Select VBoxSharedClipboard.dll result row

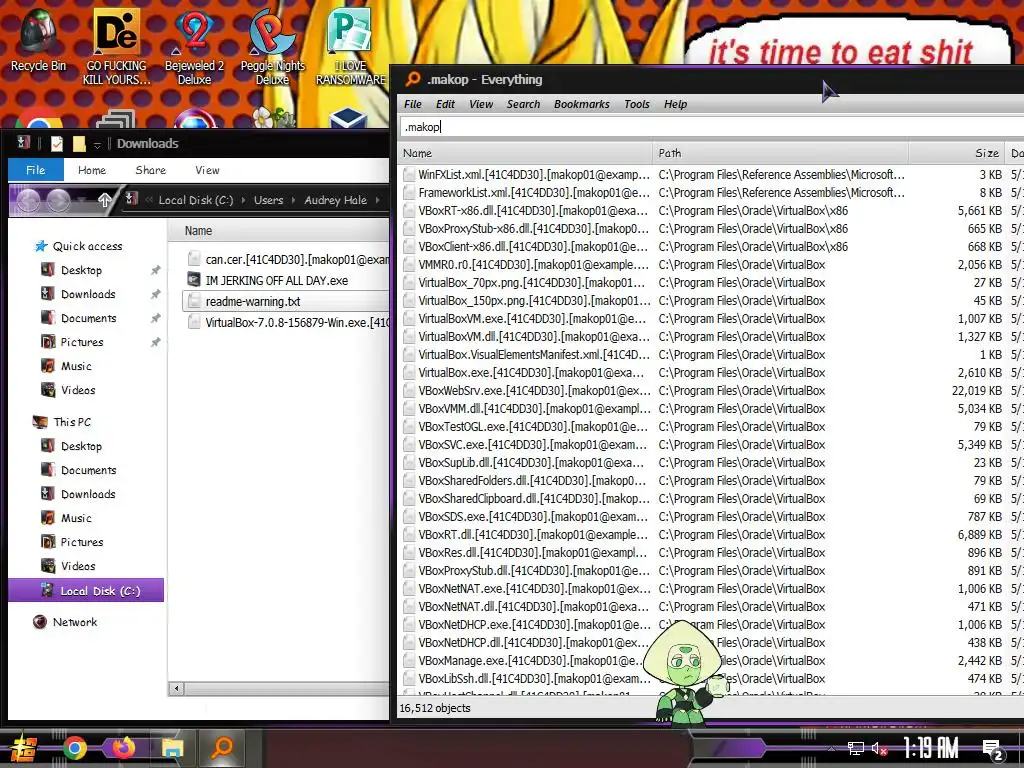pos(711,498)
